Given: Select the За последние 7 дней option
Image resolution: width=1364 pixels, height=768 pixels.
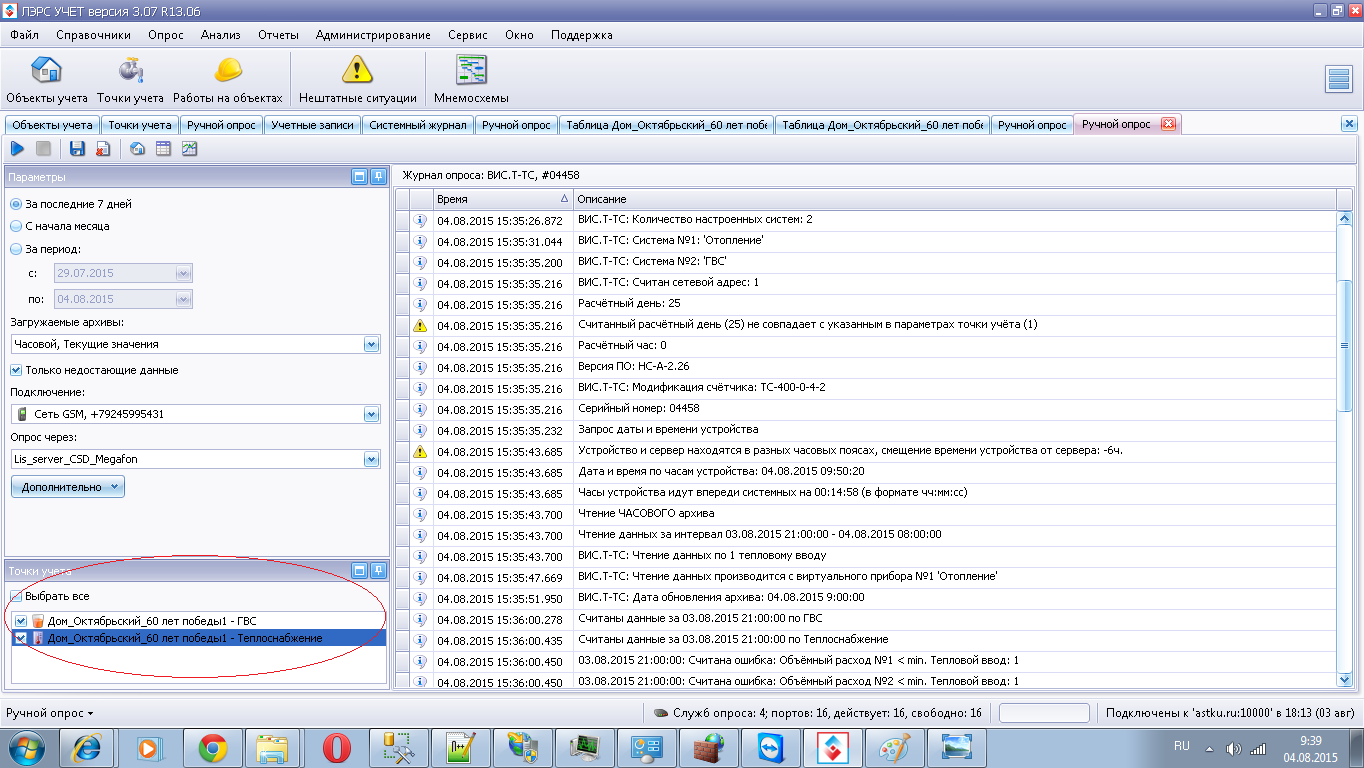Looking at the screenshot, I should pyautogui.click(x=71, y=204).
